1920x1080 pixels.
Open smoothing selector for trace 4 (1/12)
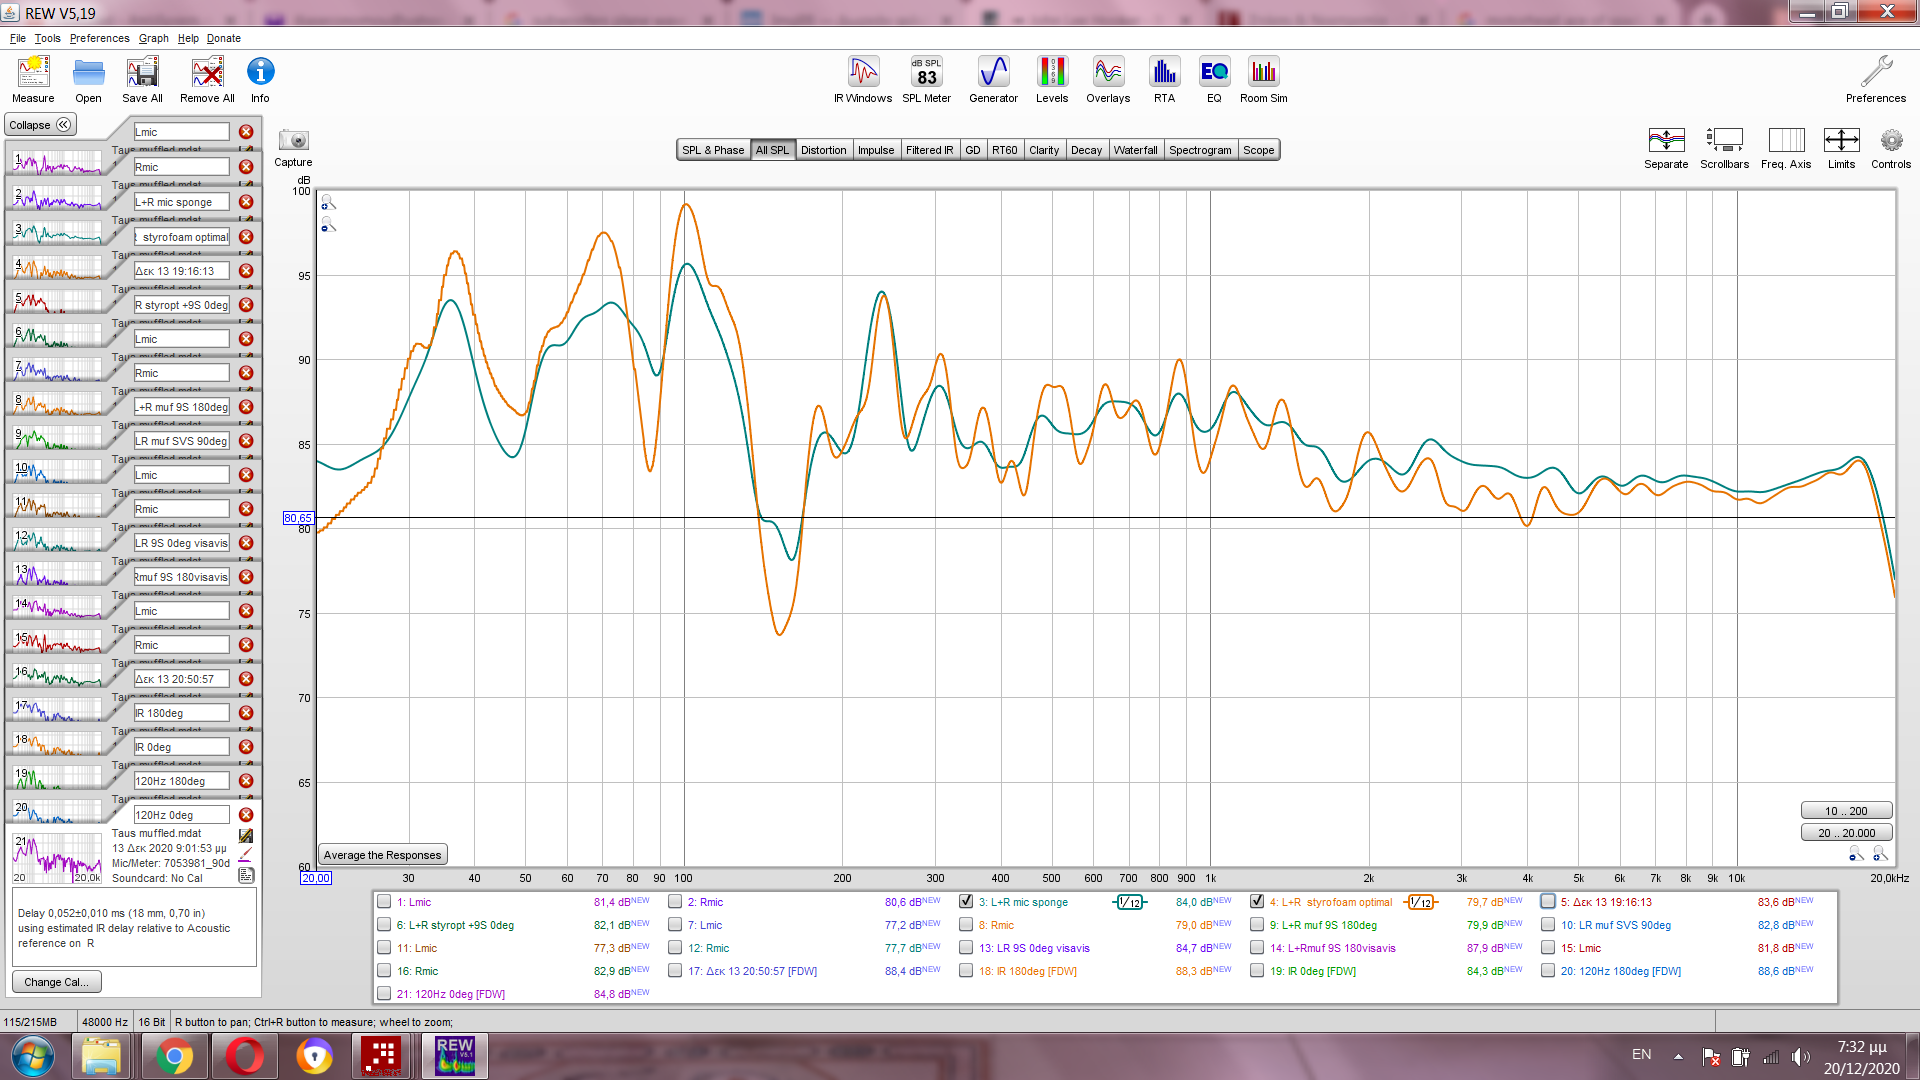(x=1421, y=902)
